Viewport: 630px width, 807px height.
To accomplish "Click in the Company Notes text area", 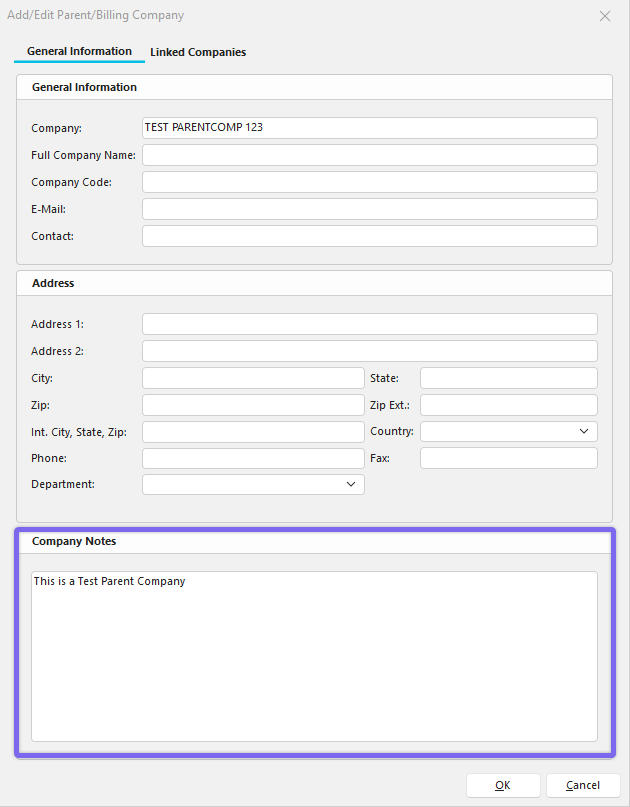I will (x=314, y=656).
